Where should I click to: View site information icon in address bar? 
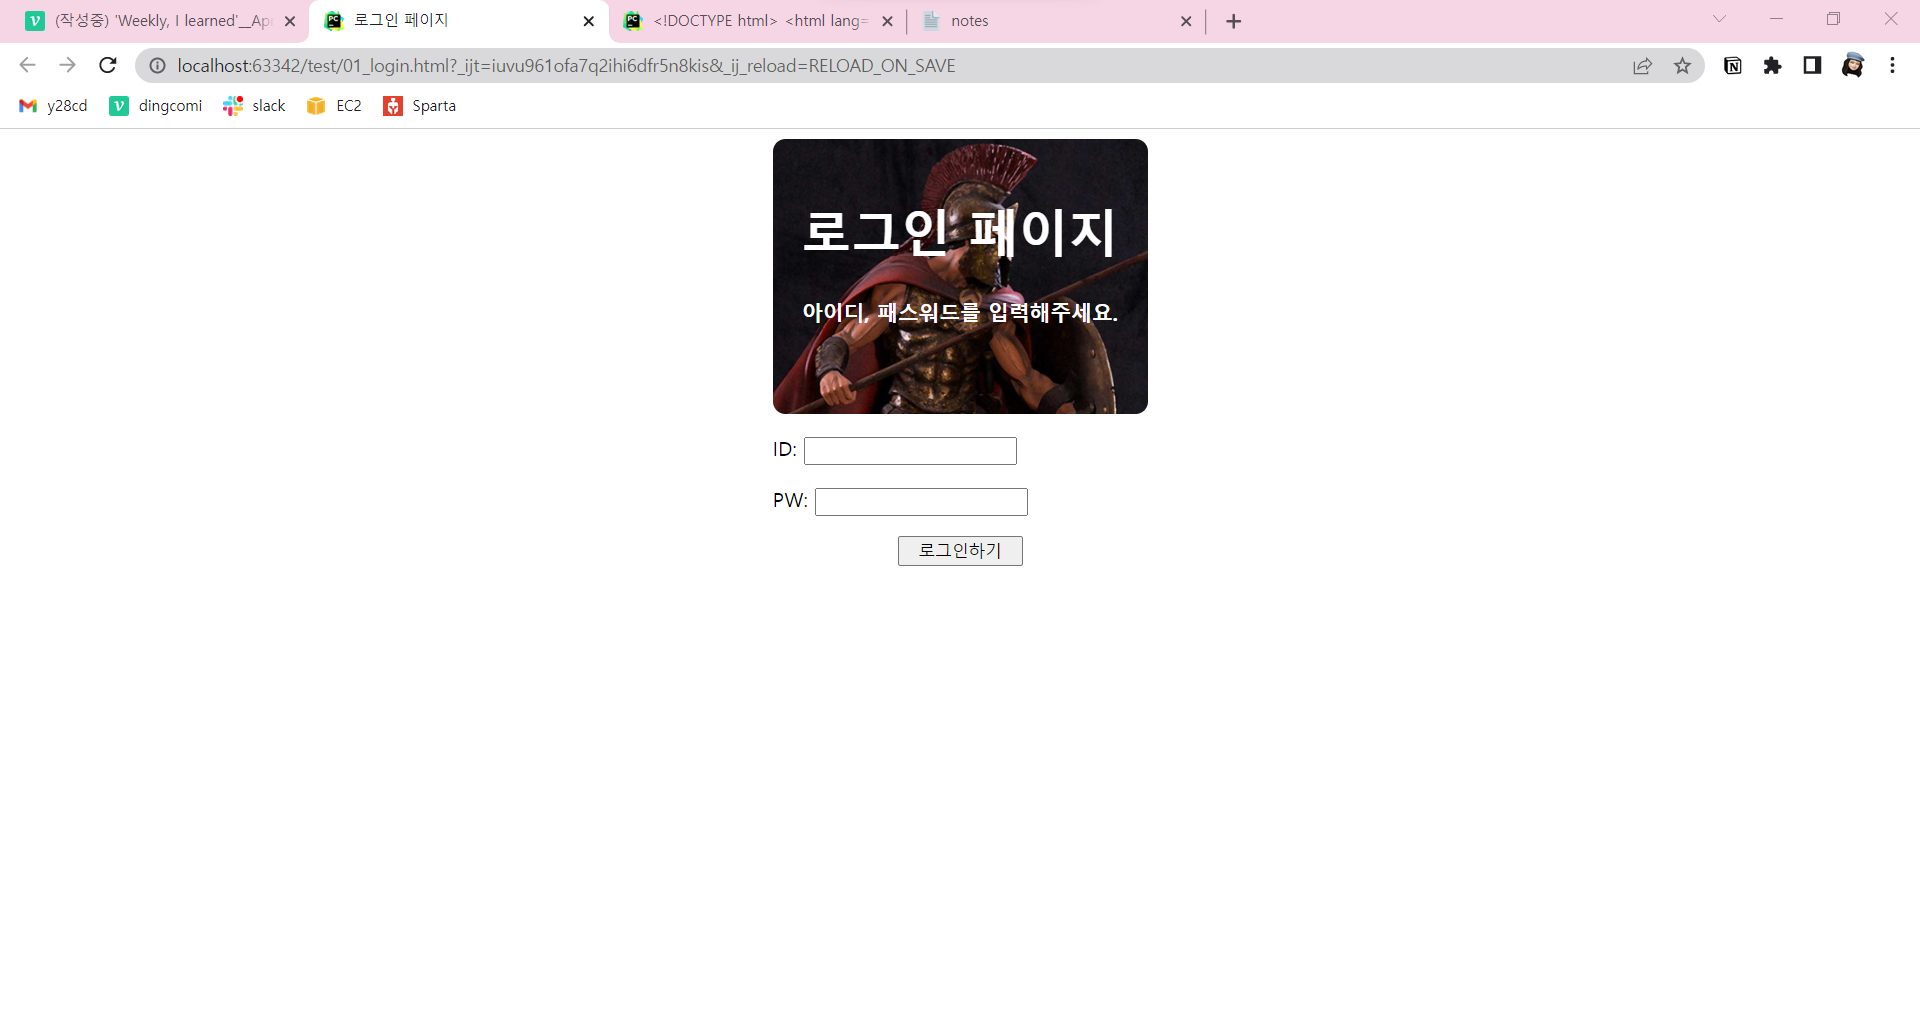coord(157,66)
